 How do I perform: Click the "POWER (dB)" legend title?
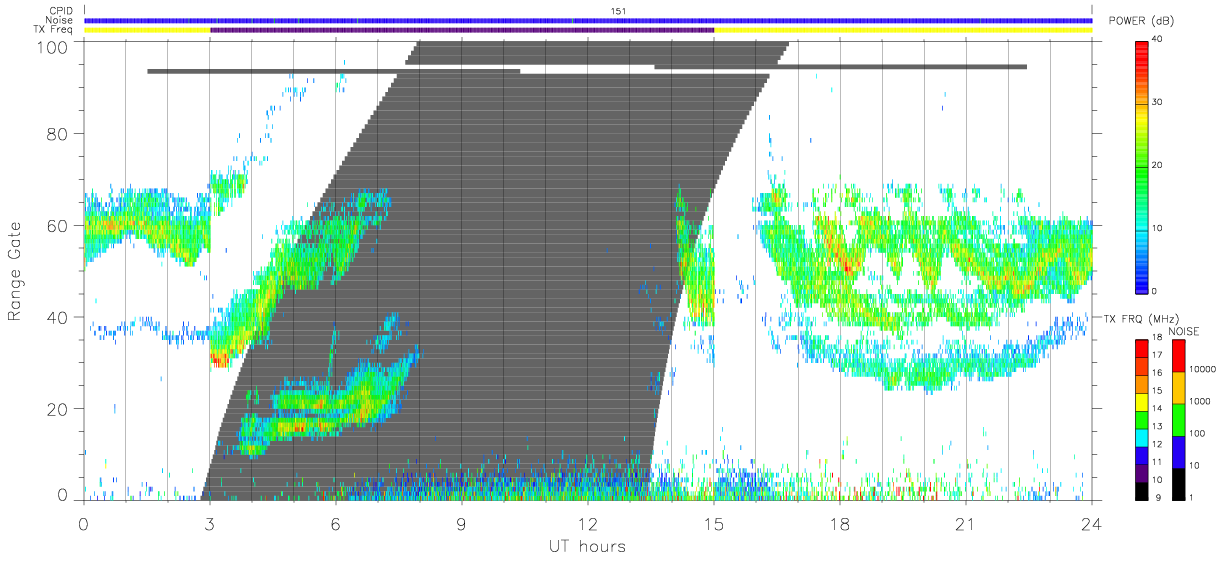[1142, 23]
